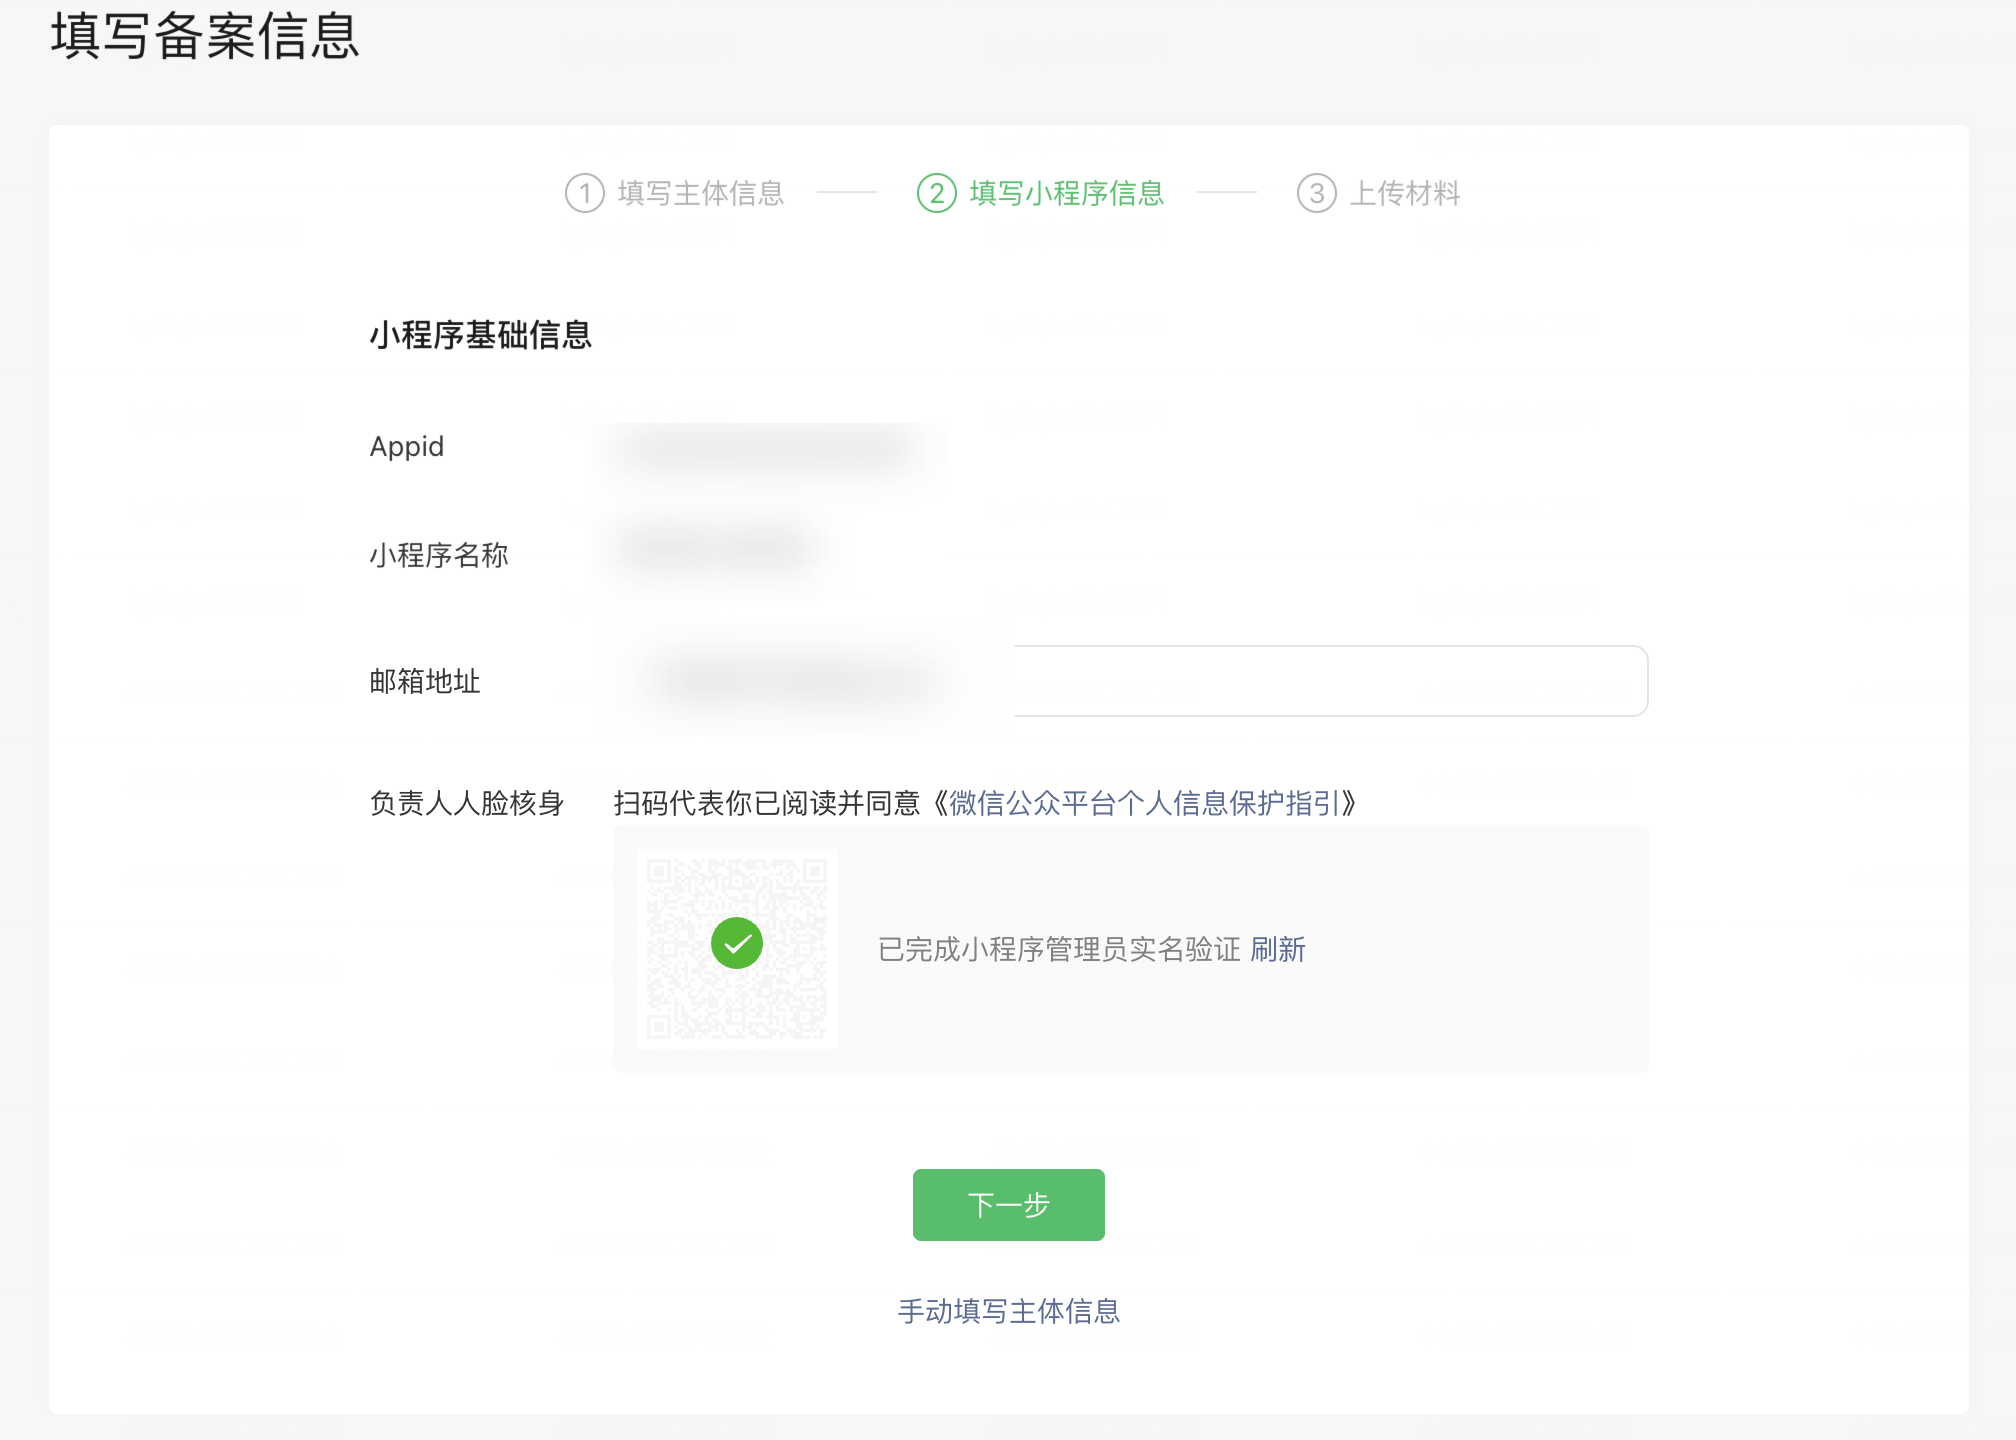2016x1440 pixels.
Task: Click the step 1 circle icon
Action: click(x=585, y=193)
